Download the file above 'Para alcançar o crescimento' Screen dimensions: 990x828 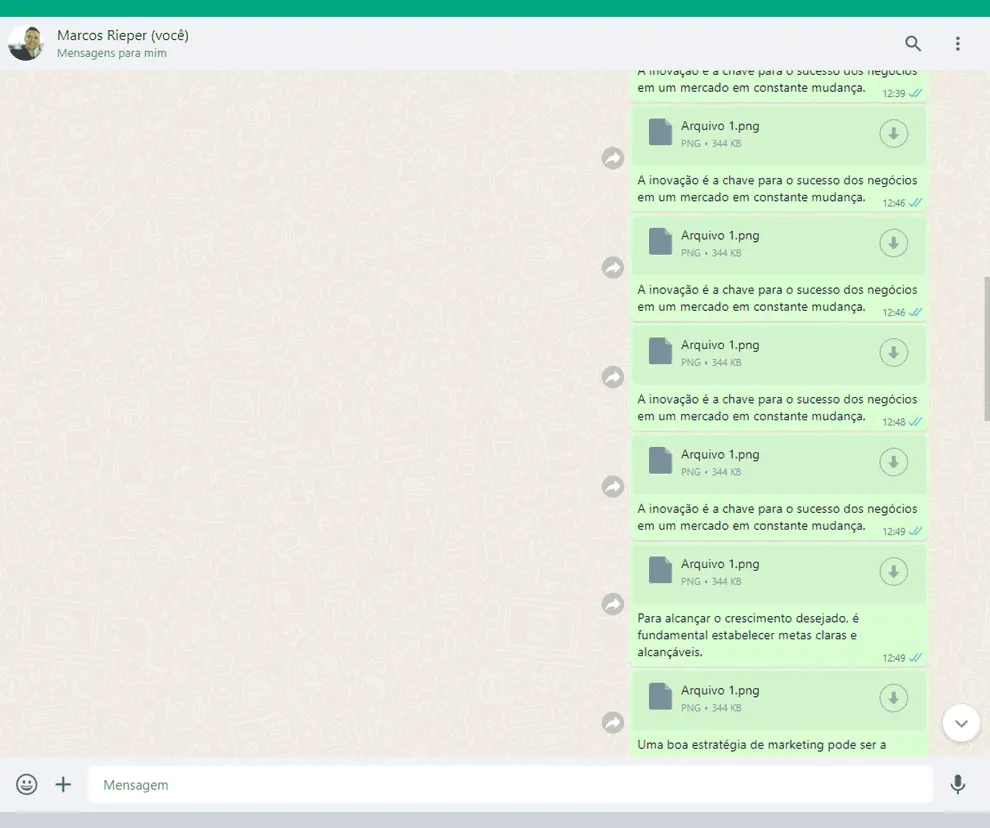893,572
